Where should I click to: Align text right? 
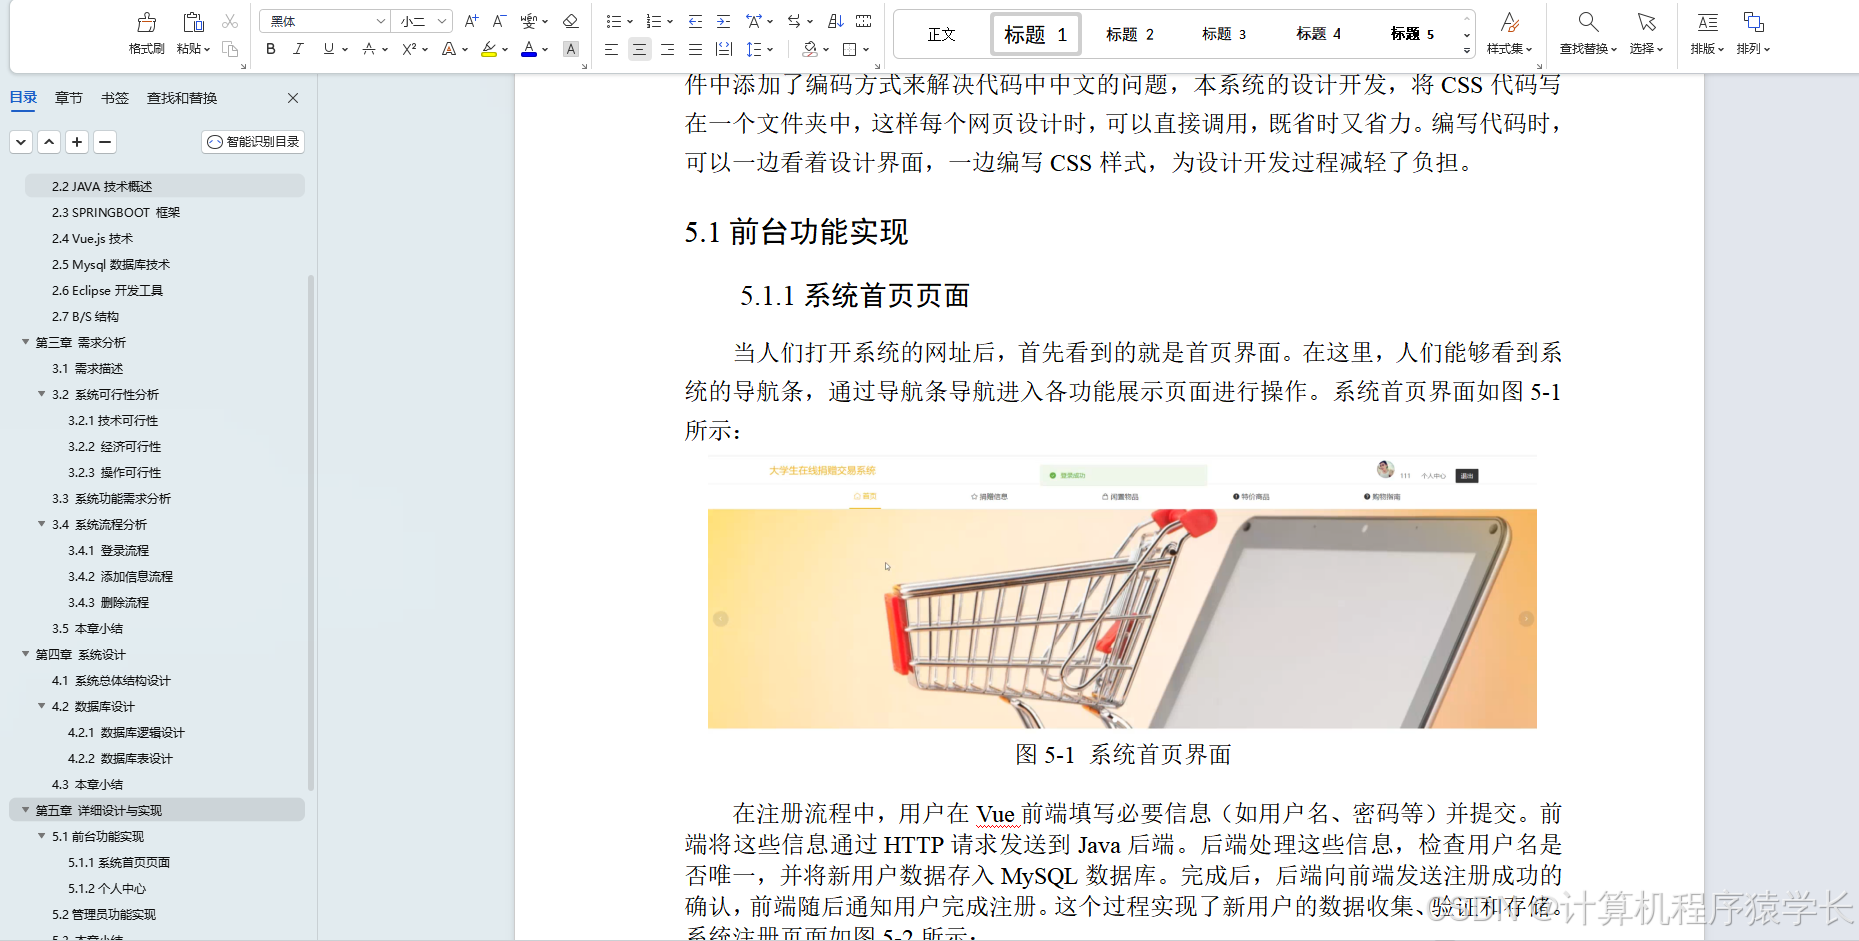coord(667,49)
